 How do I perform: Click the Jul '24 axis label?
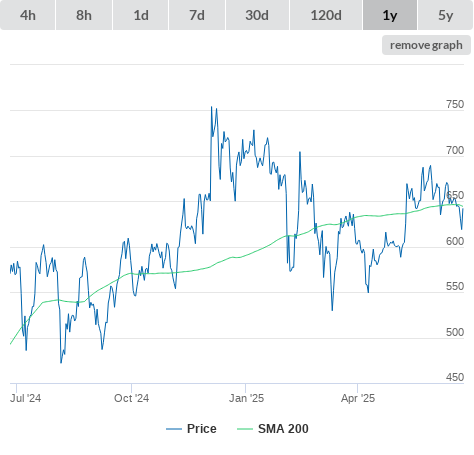26,398
